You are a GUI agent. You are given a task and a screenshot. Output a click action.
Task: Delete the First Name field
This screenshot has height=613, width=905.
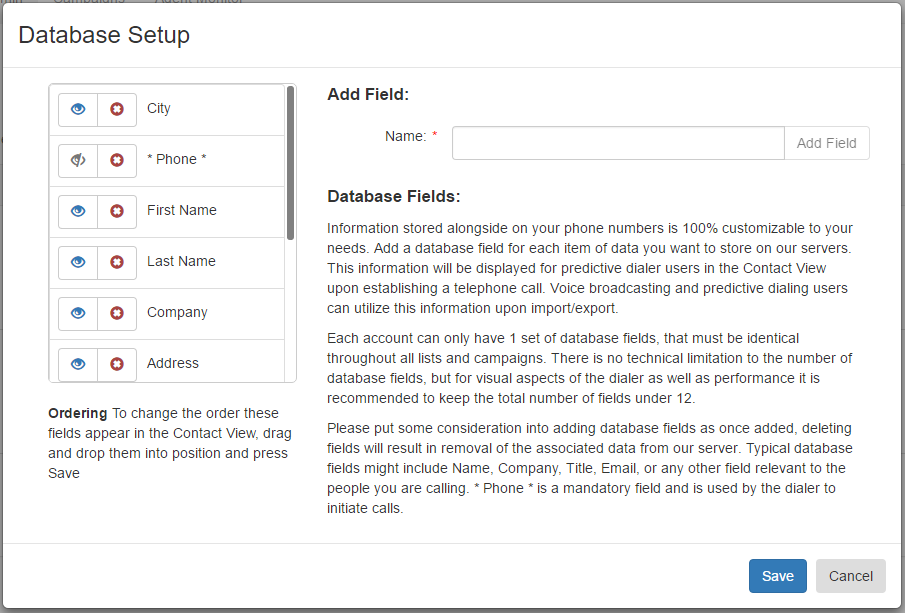click(x=117, y=211)
